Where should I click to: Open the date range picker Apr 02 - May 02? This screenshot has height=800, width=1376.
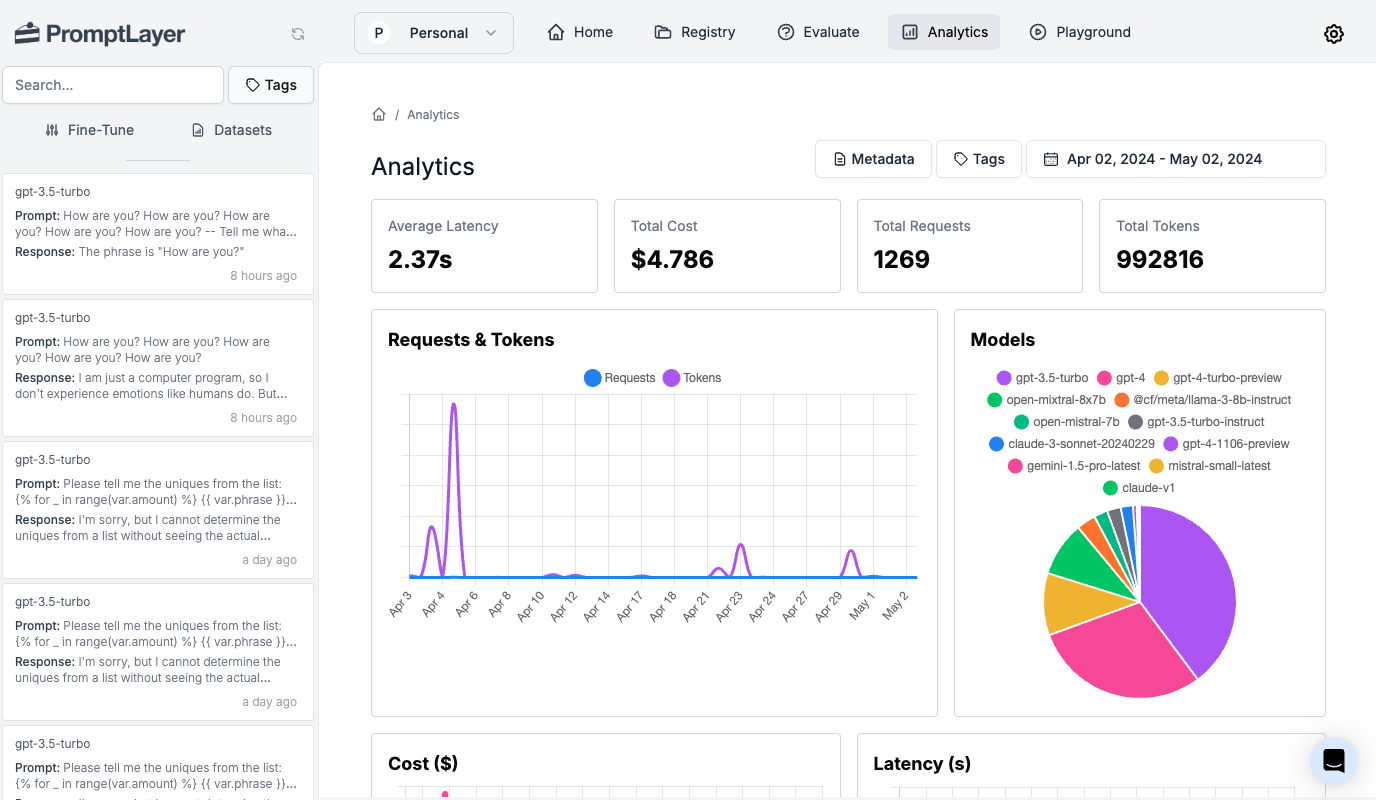1176,159
